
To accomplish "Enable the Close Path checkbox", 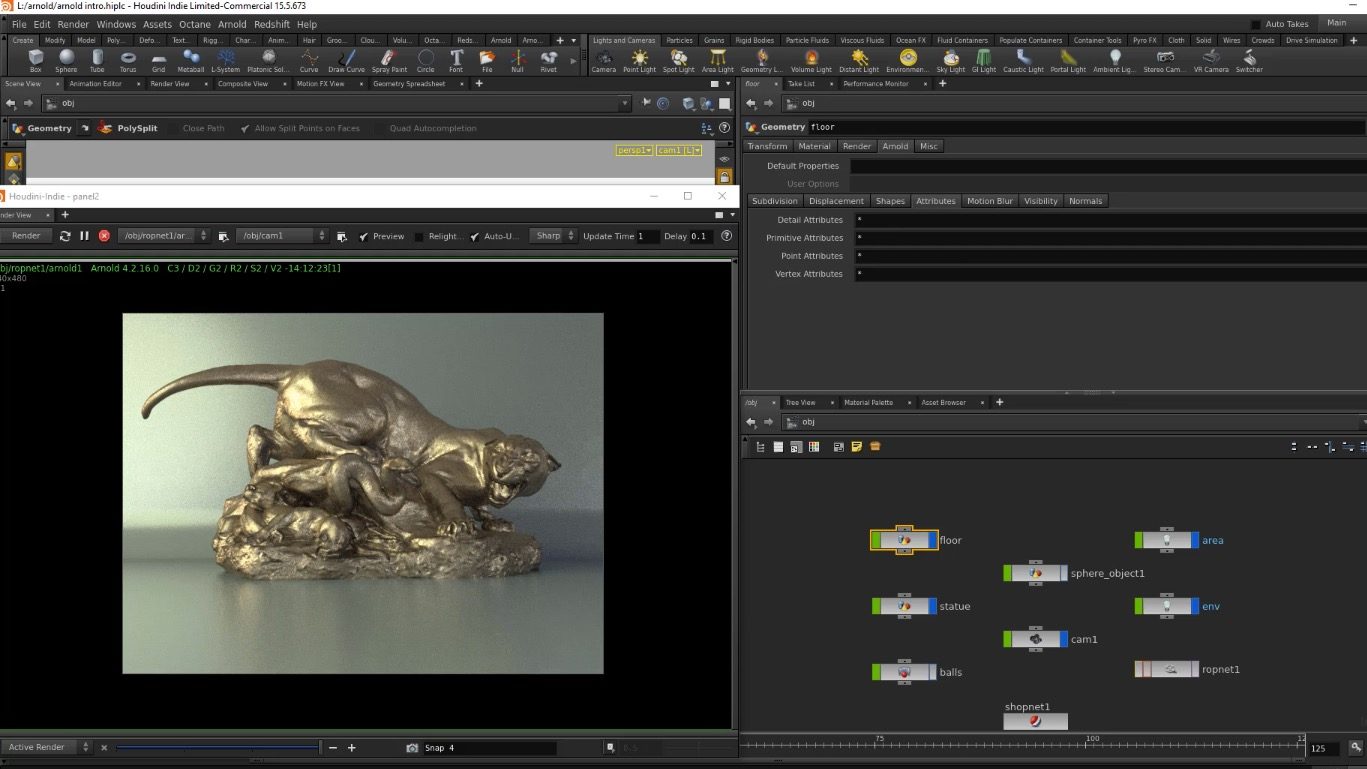I will pos(173,128).
